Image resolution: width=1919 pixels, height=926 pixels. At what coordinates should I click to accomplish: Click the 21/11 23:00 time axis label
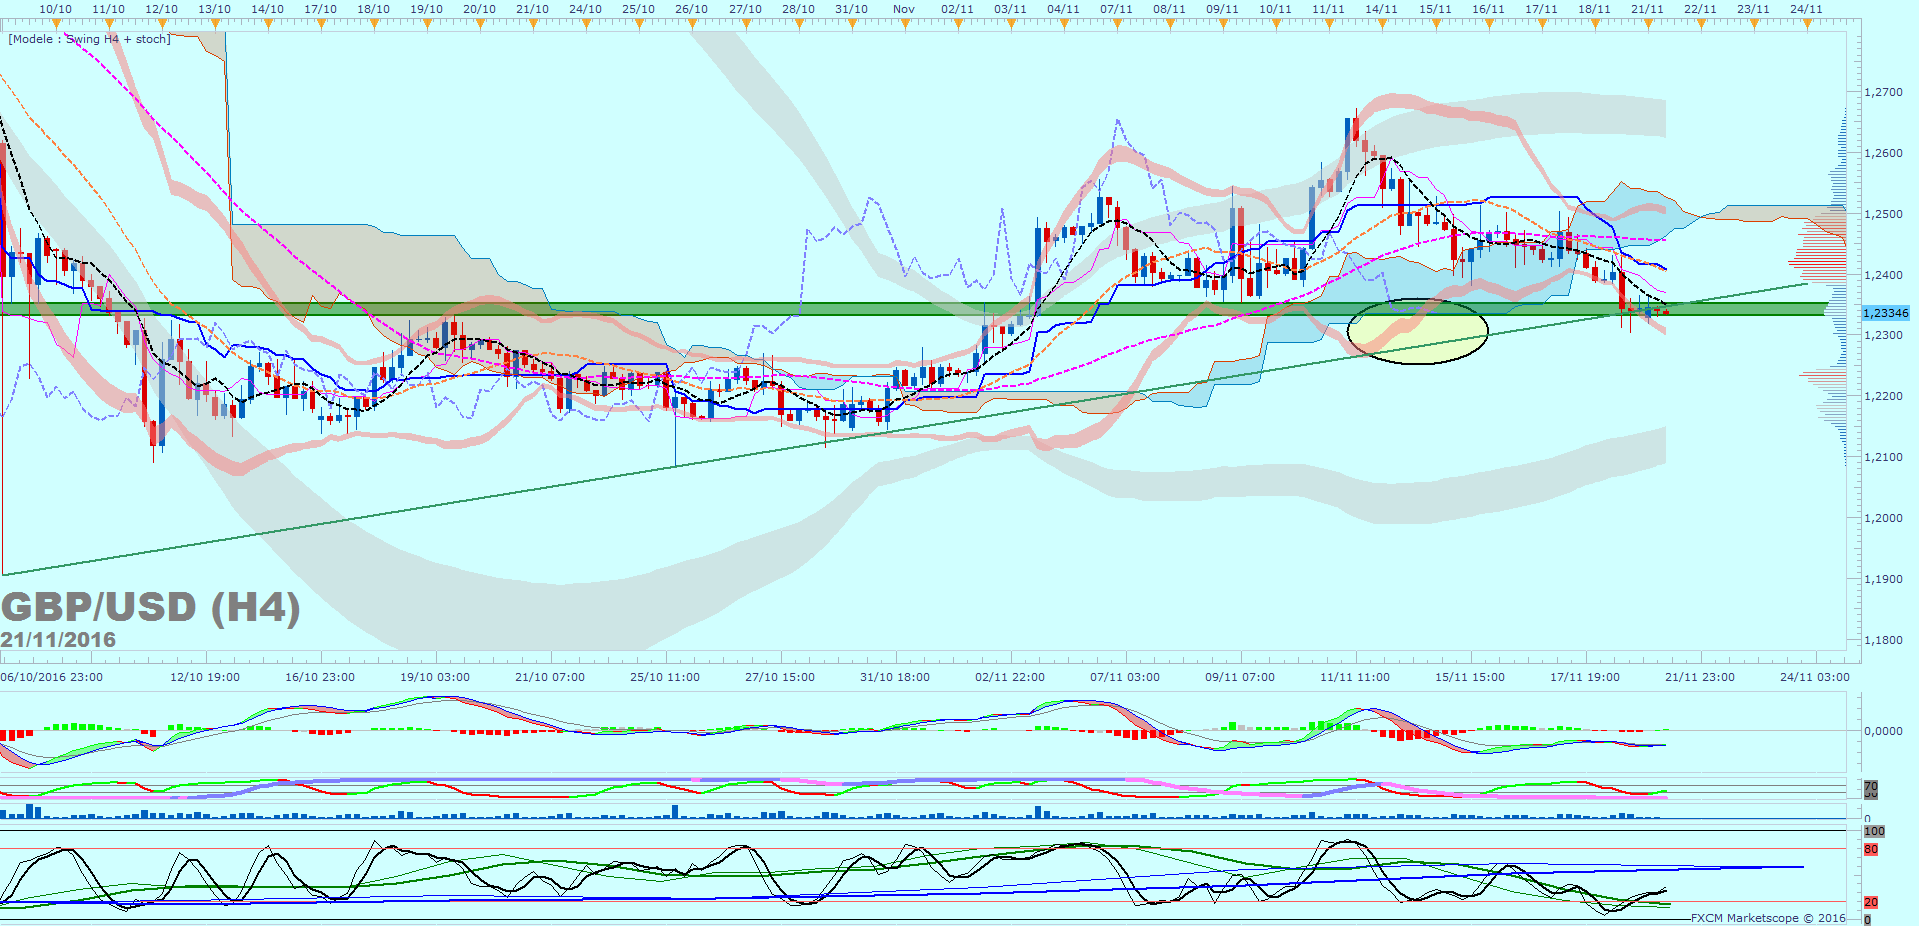1699,677
